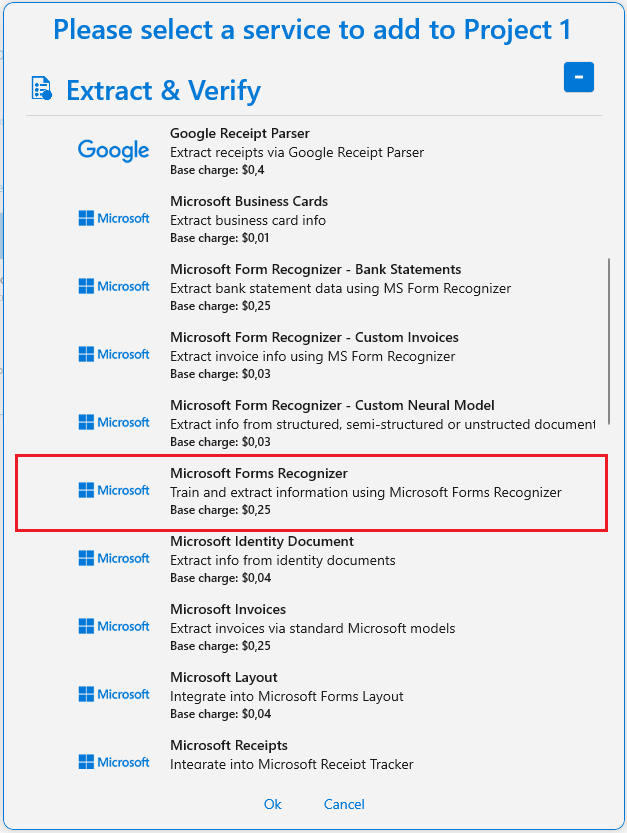The height and width of the screenshot is (833, 627).
Task: Click 'Integrate into Microsoft Forms Layout' text
Action: pos(287,696)
